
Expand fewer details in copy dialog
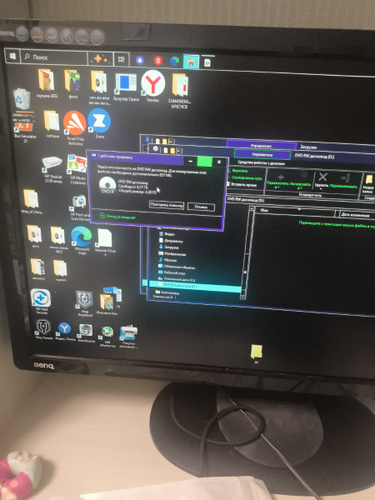(x=117, y=217)
